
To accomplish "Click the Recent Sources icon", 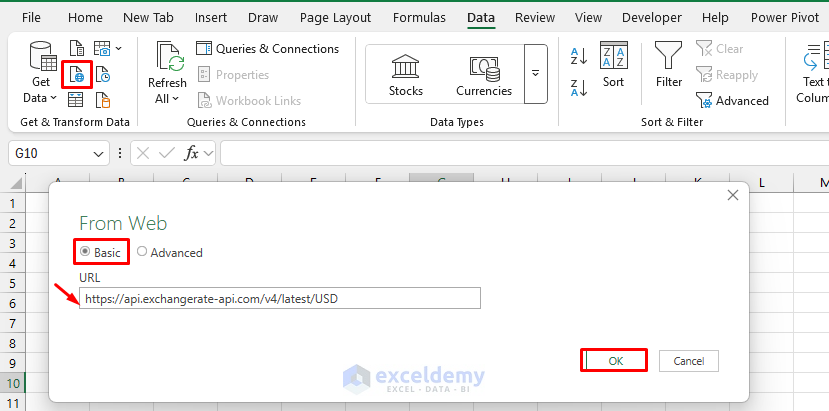I will click(103, 75).
